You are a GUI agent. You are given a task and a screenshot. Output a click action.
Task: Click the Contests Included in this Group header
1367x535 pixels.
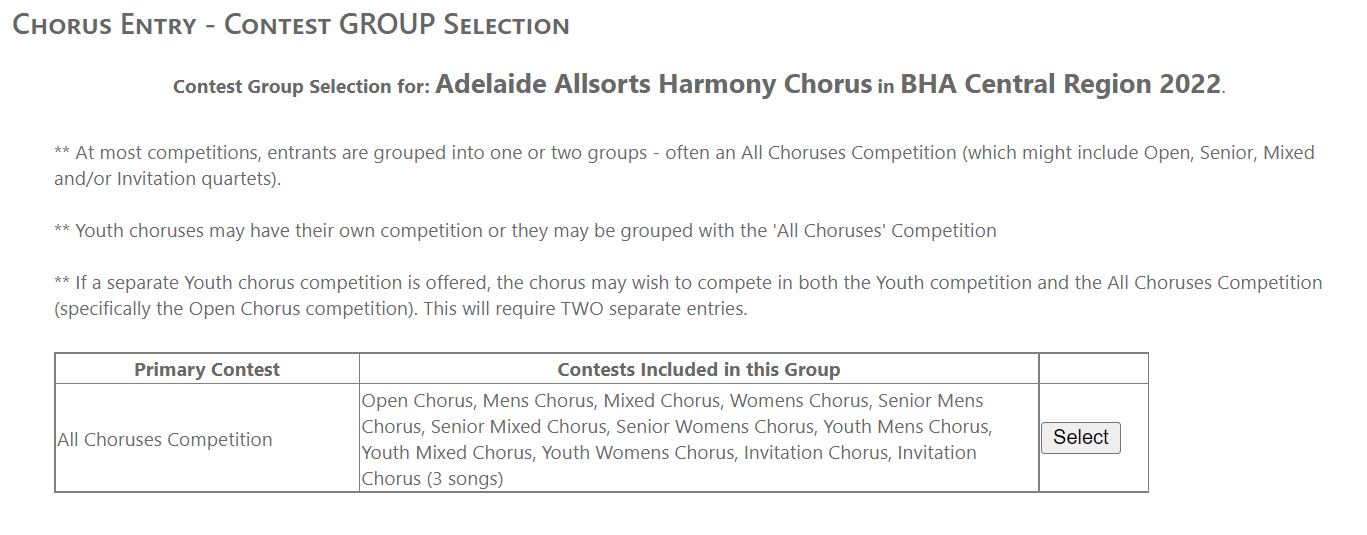pos(698,370)
